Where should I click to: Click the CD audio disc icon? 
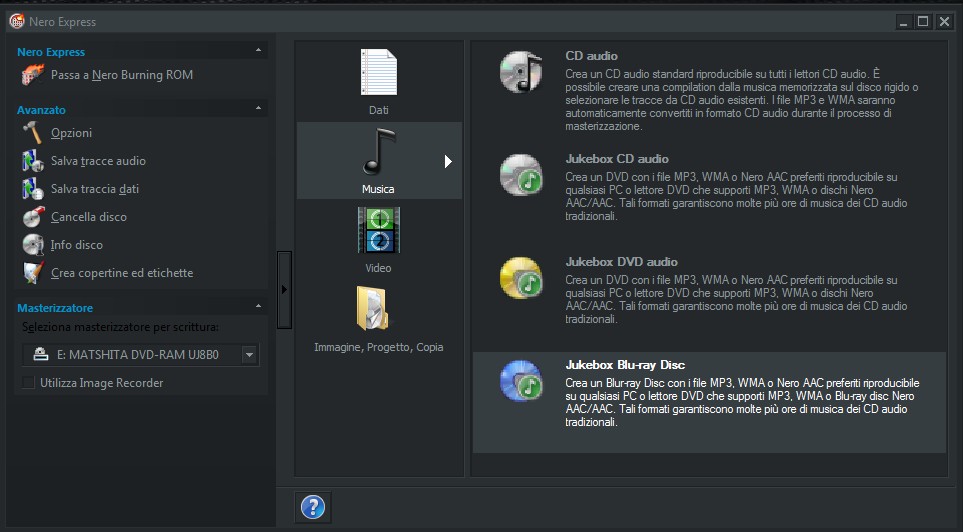tap(521, 72)
